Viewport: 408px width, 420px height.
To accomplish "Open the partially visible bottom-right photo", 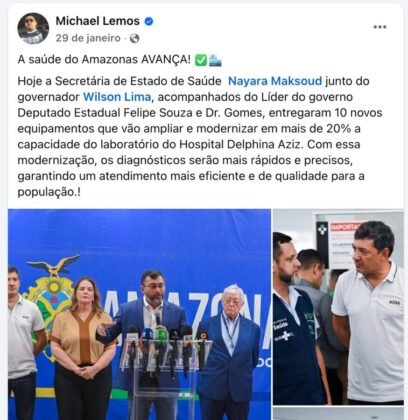I will coord(338,414).
